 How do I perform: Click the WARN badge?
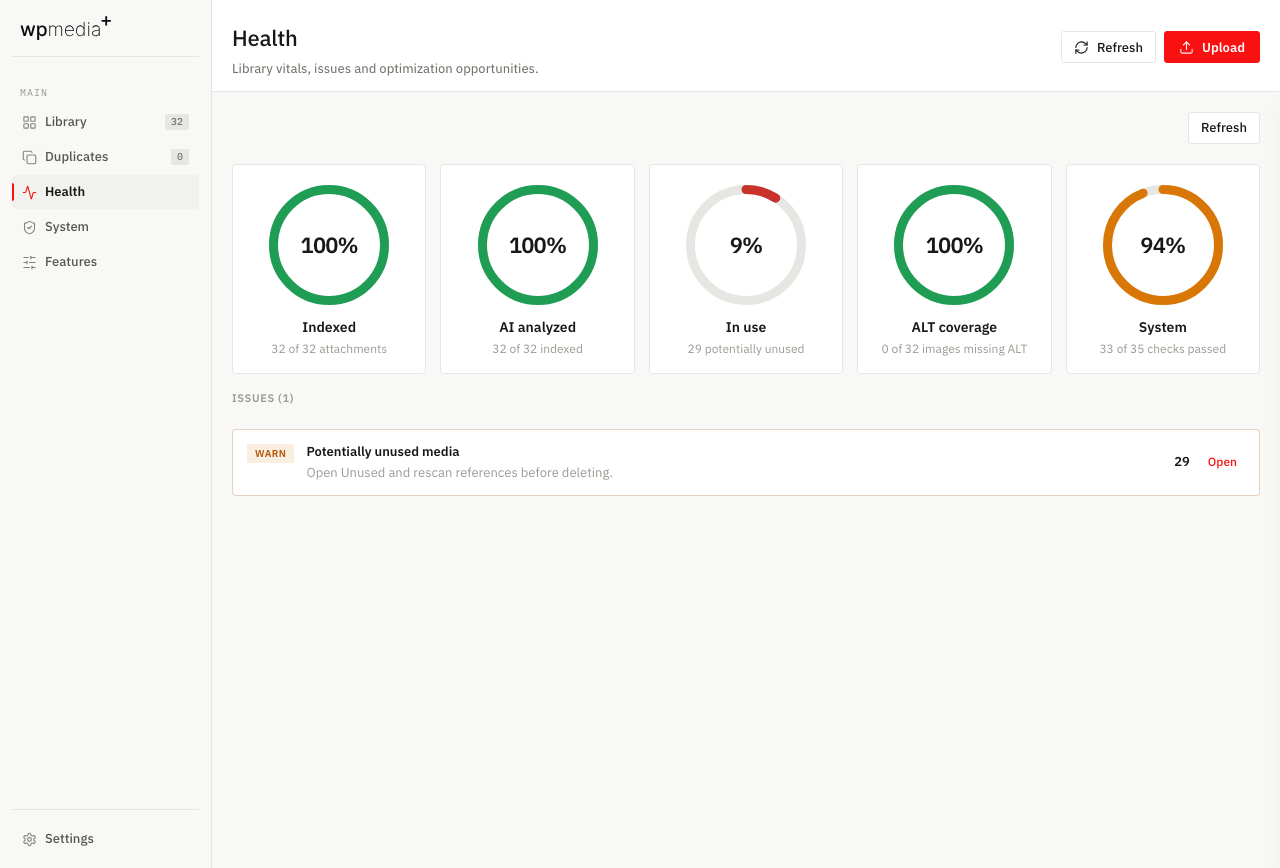tap(270, 454)
